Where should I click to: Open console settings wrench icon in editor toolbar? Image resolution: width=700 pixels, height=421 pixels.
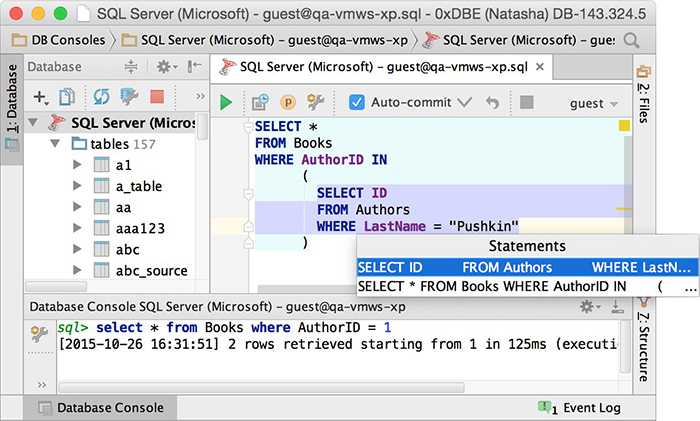click(316, 103)
